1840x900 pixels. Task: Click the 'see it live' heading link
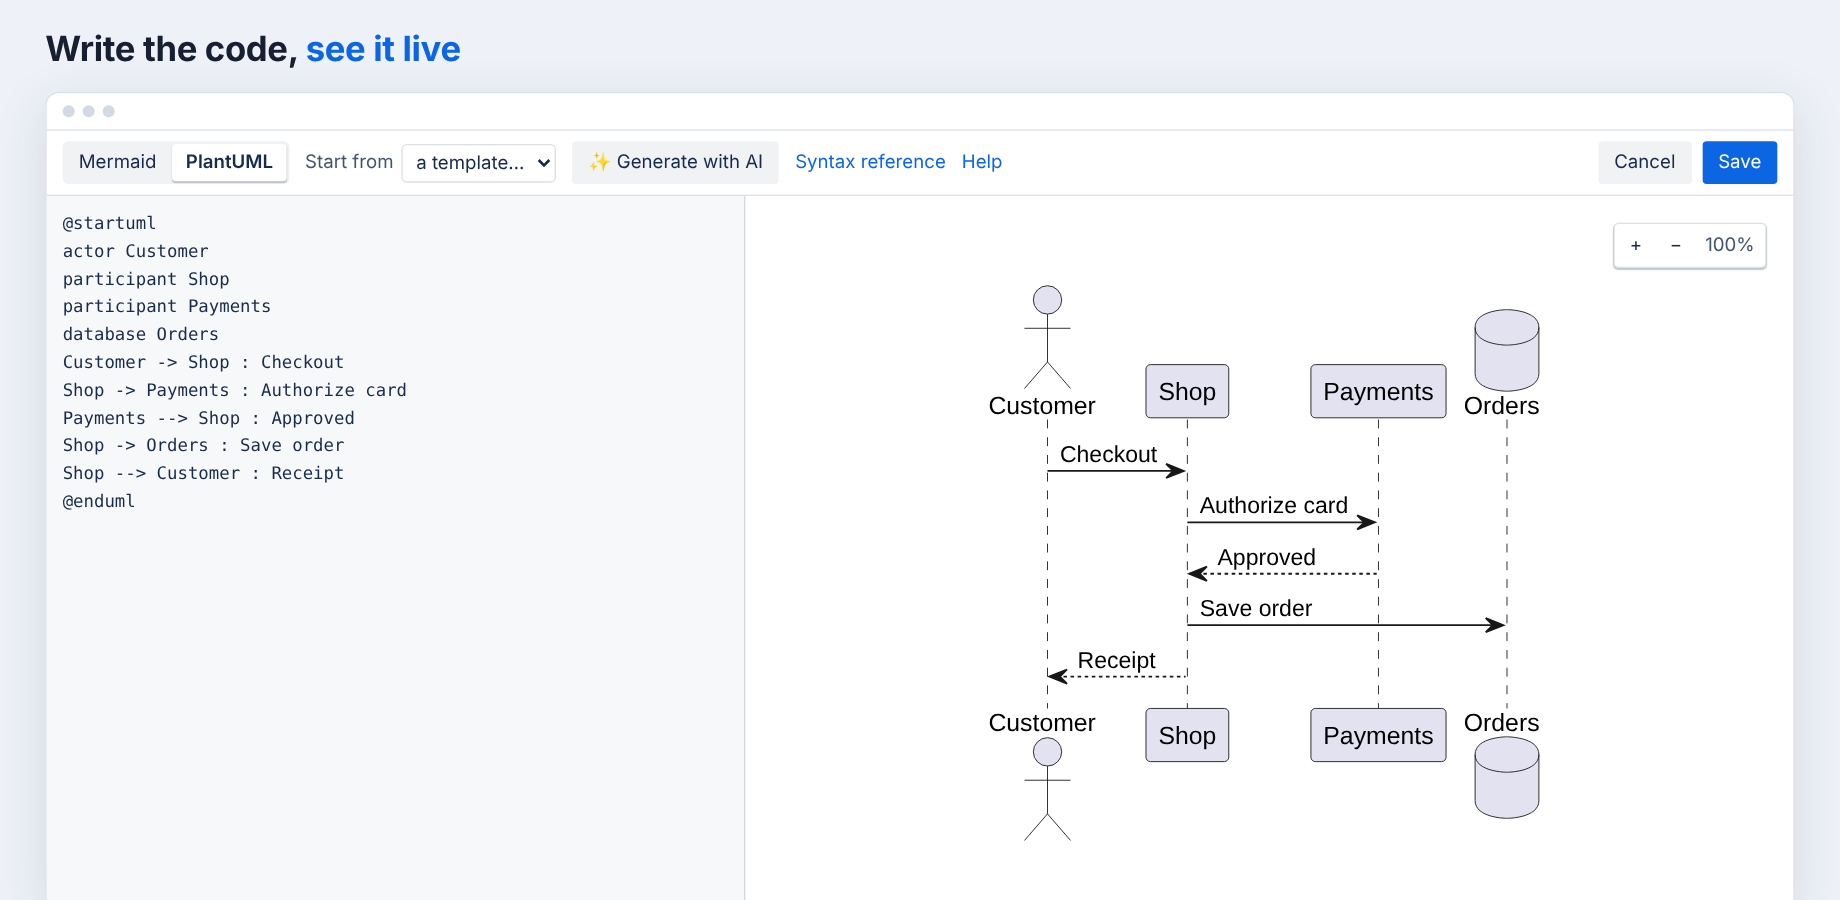(x=383, y=49)
